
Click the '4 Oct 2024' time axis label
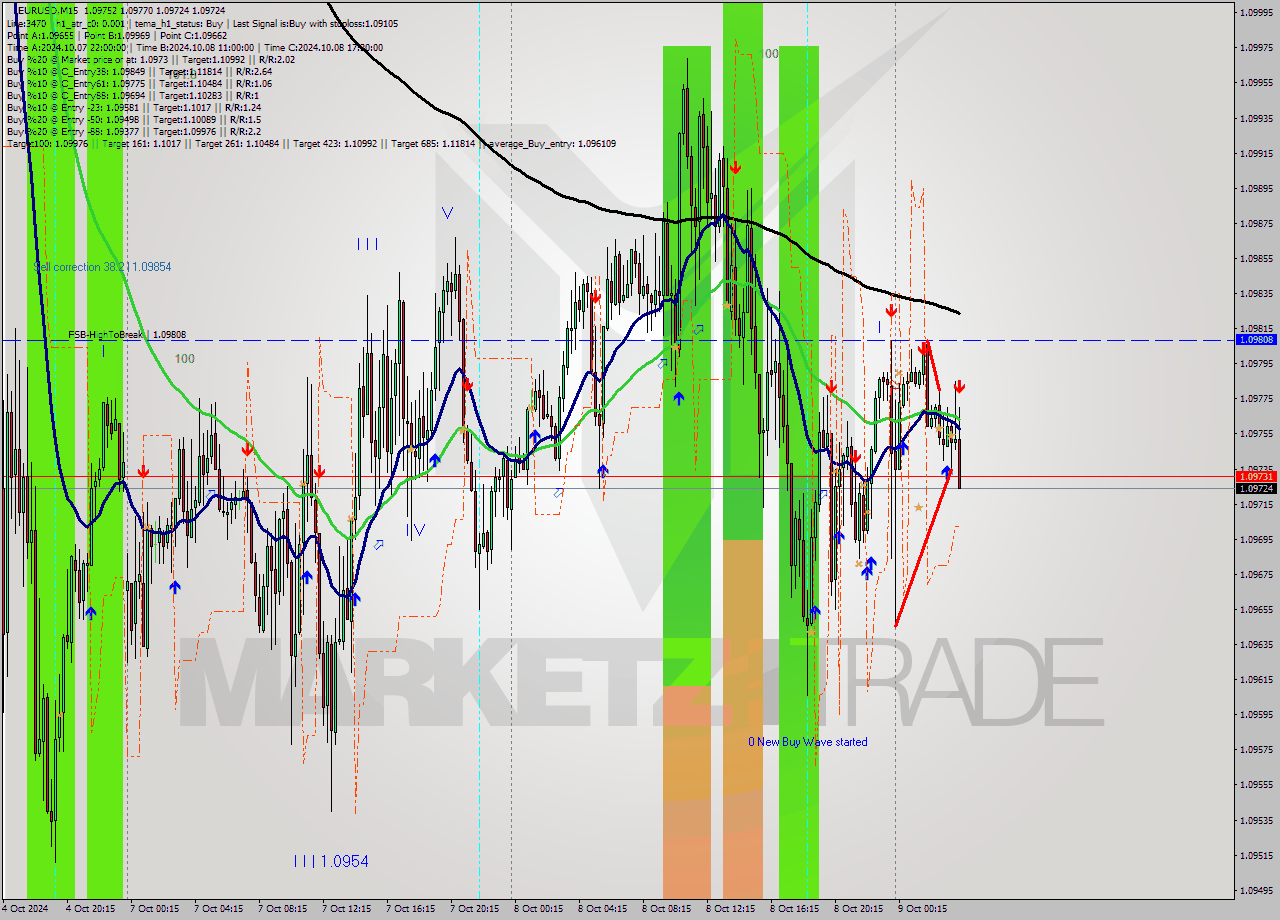coord(27,909)
